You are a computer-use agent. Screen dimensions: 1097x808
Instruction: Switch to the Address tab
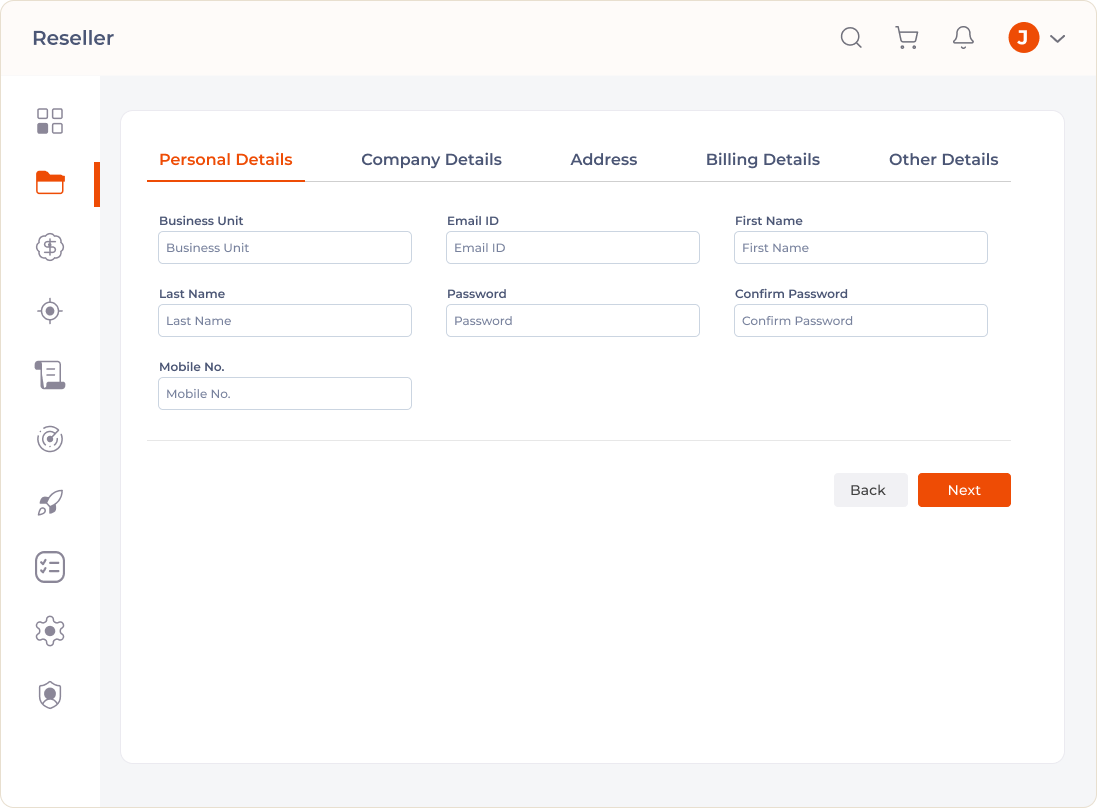pos(604,160)
